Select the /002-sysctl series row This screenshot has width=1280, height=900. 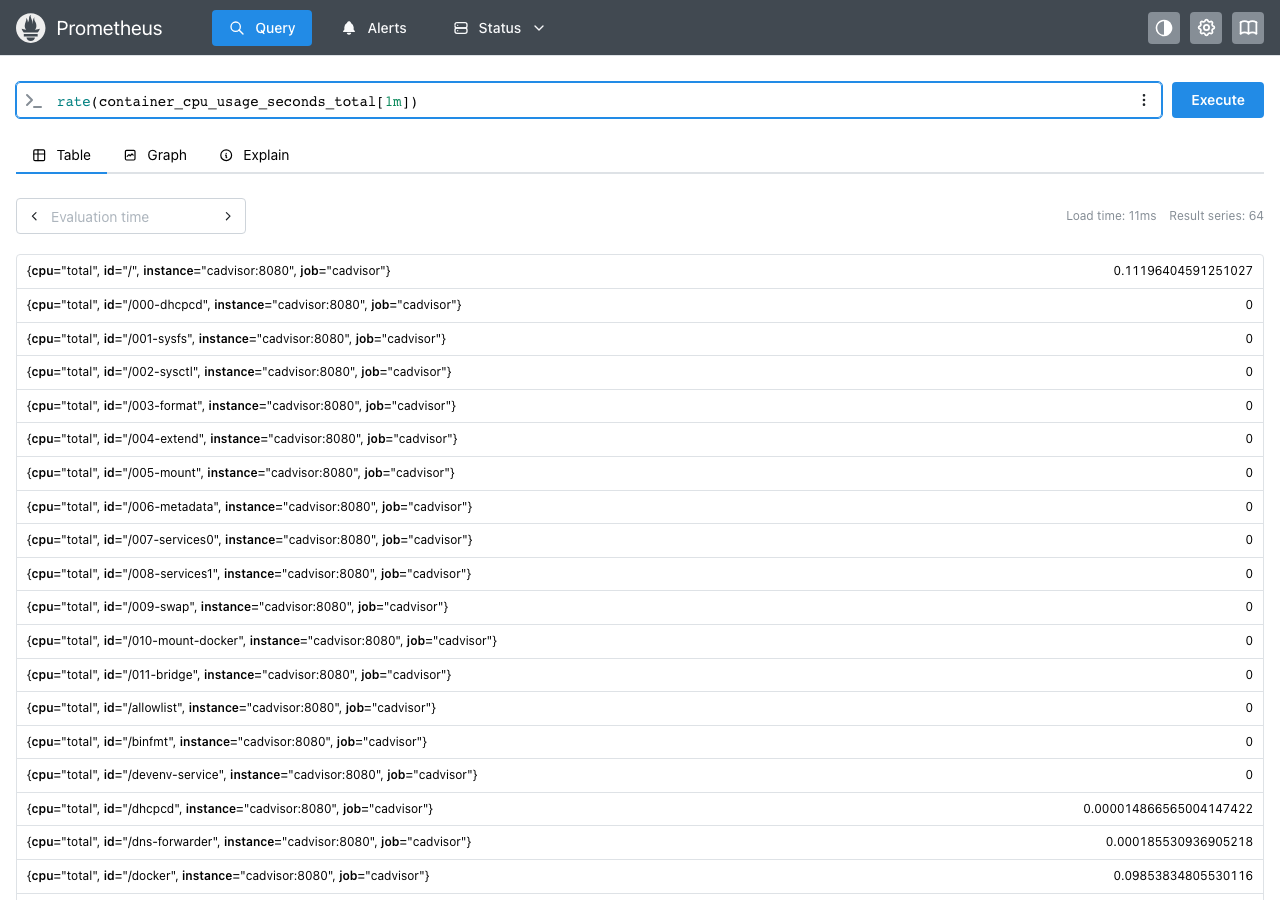coord(640,372)
